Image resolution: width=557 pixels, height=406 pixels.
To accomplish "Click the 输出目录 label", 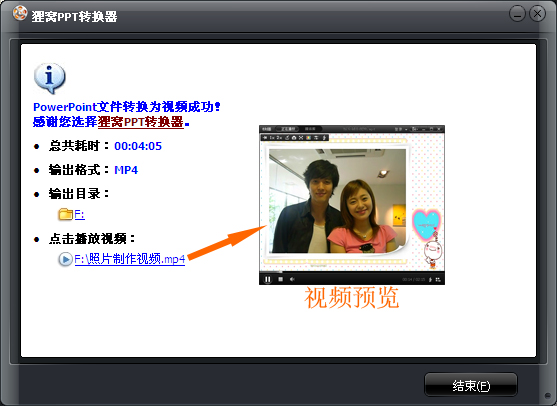I will tap(79, 194).
